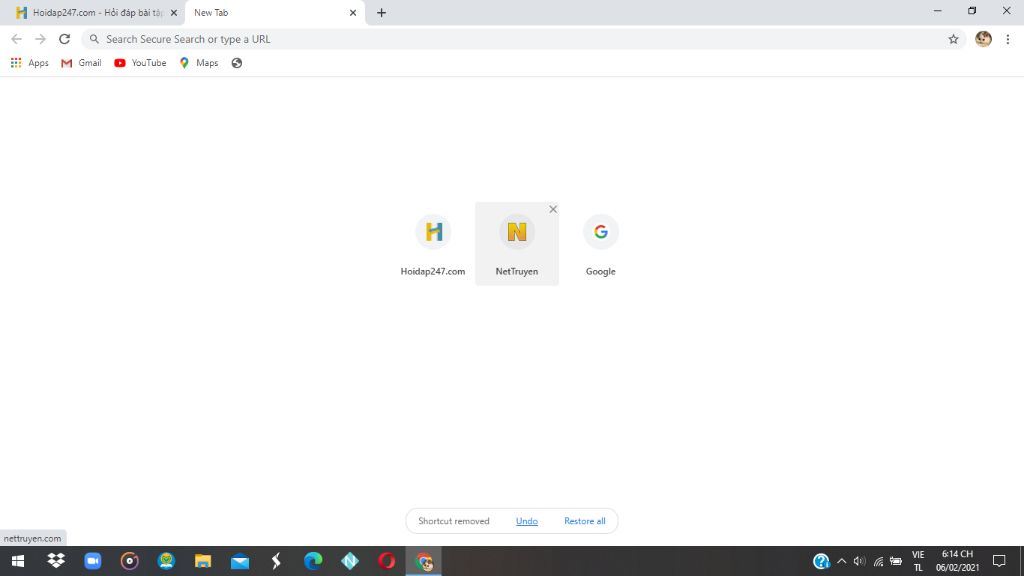Click the help question-mark tray icon
This screenshot has height=576, width=1024.
821,561
